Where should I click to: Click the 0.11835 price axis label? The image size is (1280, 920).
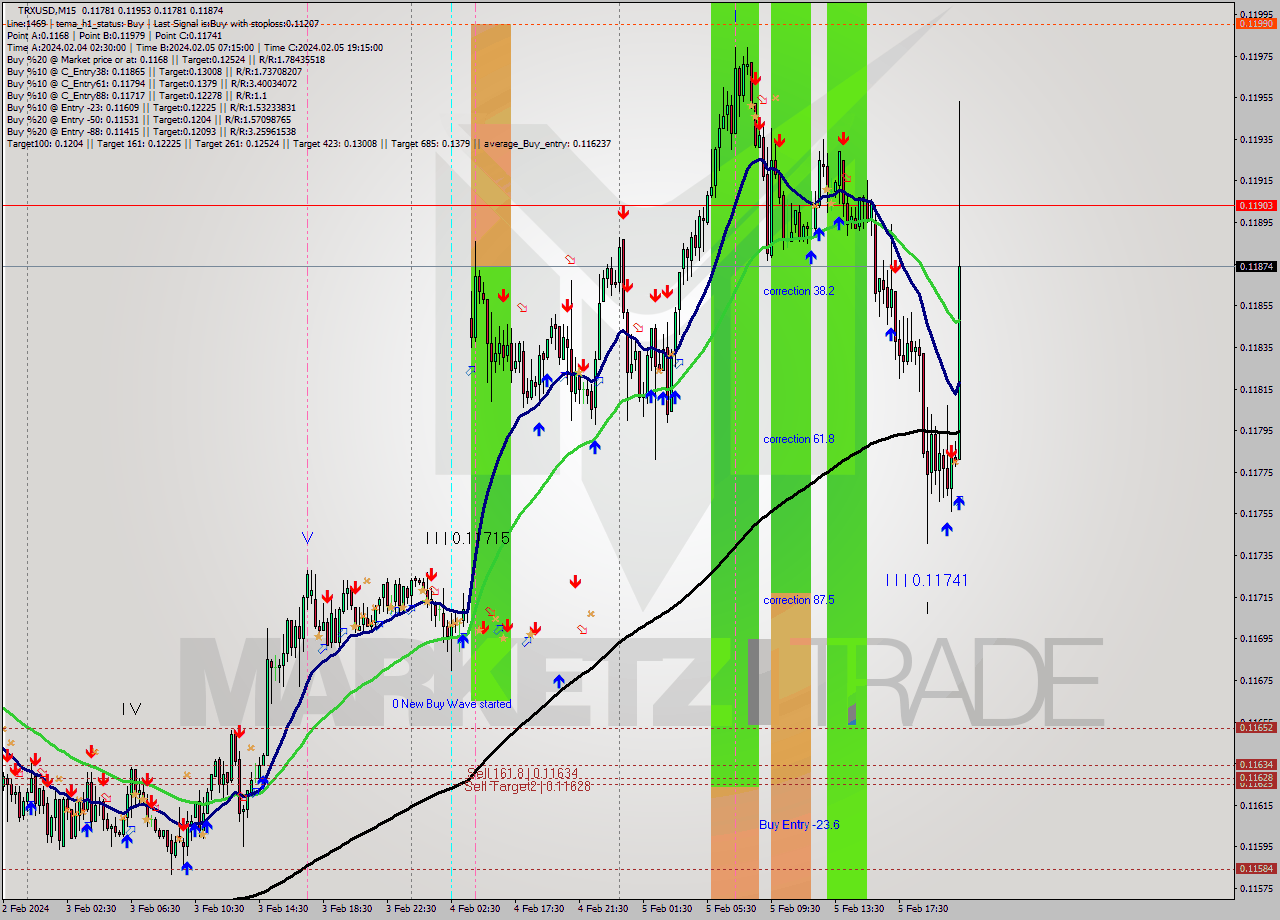[1255, 348]
